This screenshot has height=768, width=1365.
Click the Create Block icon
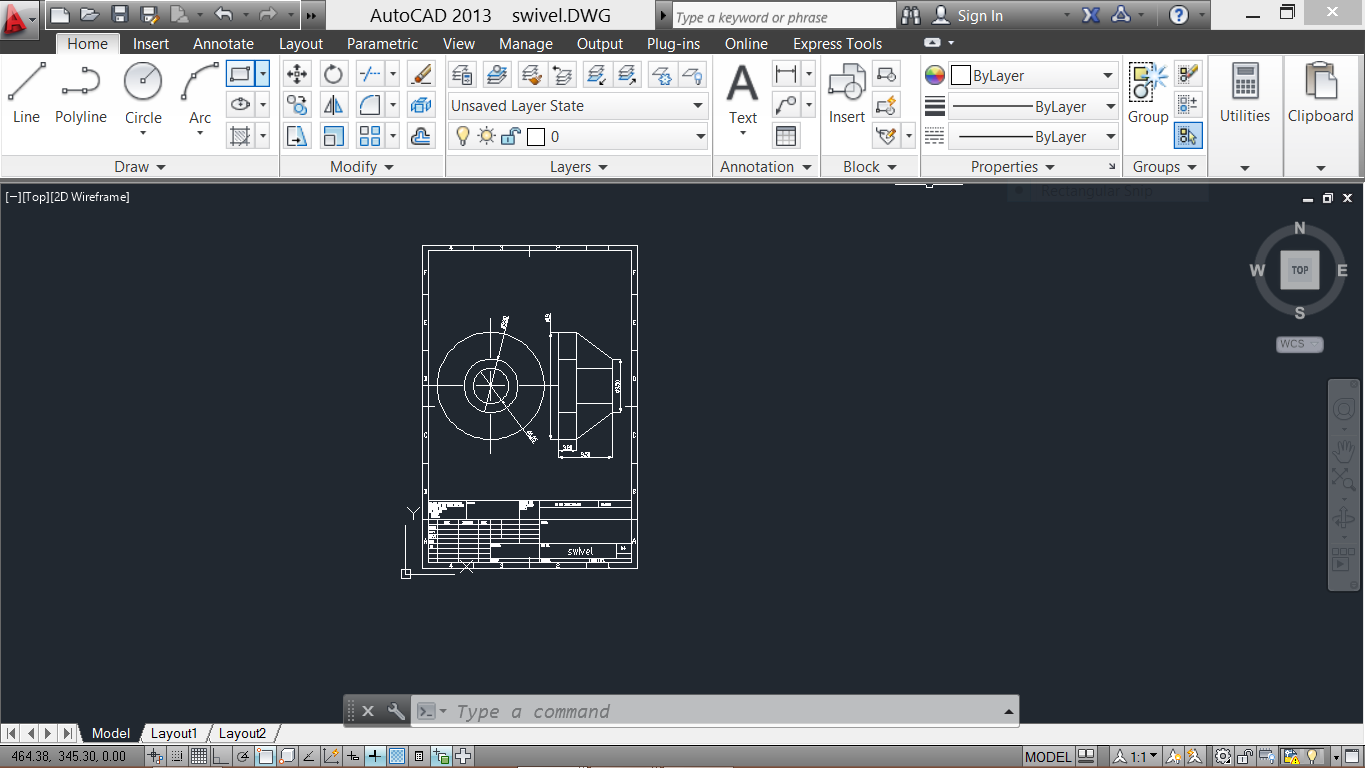pos(886,74)
